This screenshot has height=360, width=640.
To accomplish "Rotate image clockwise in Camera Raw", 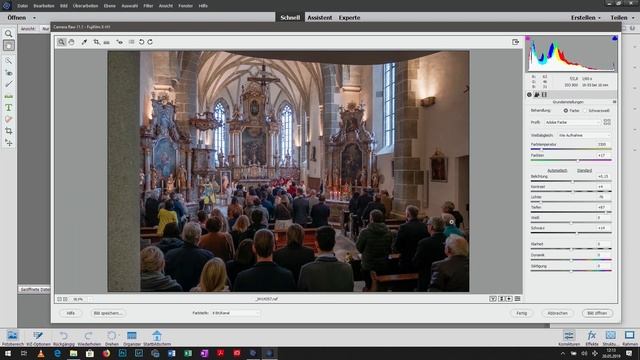I will [150, 42].
